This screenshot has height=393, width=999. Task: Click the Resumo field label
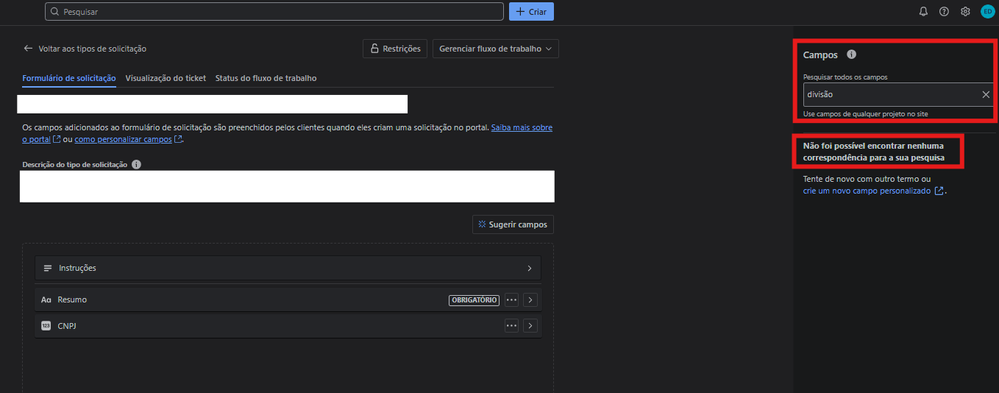click(x=72, y=300)
